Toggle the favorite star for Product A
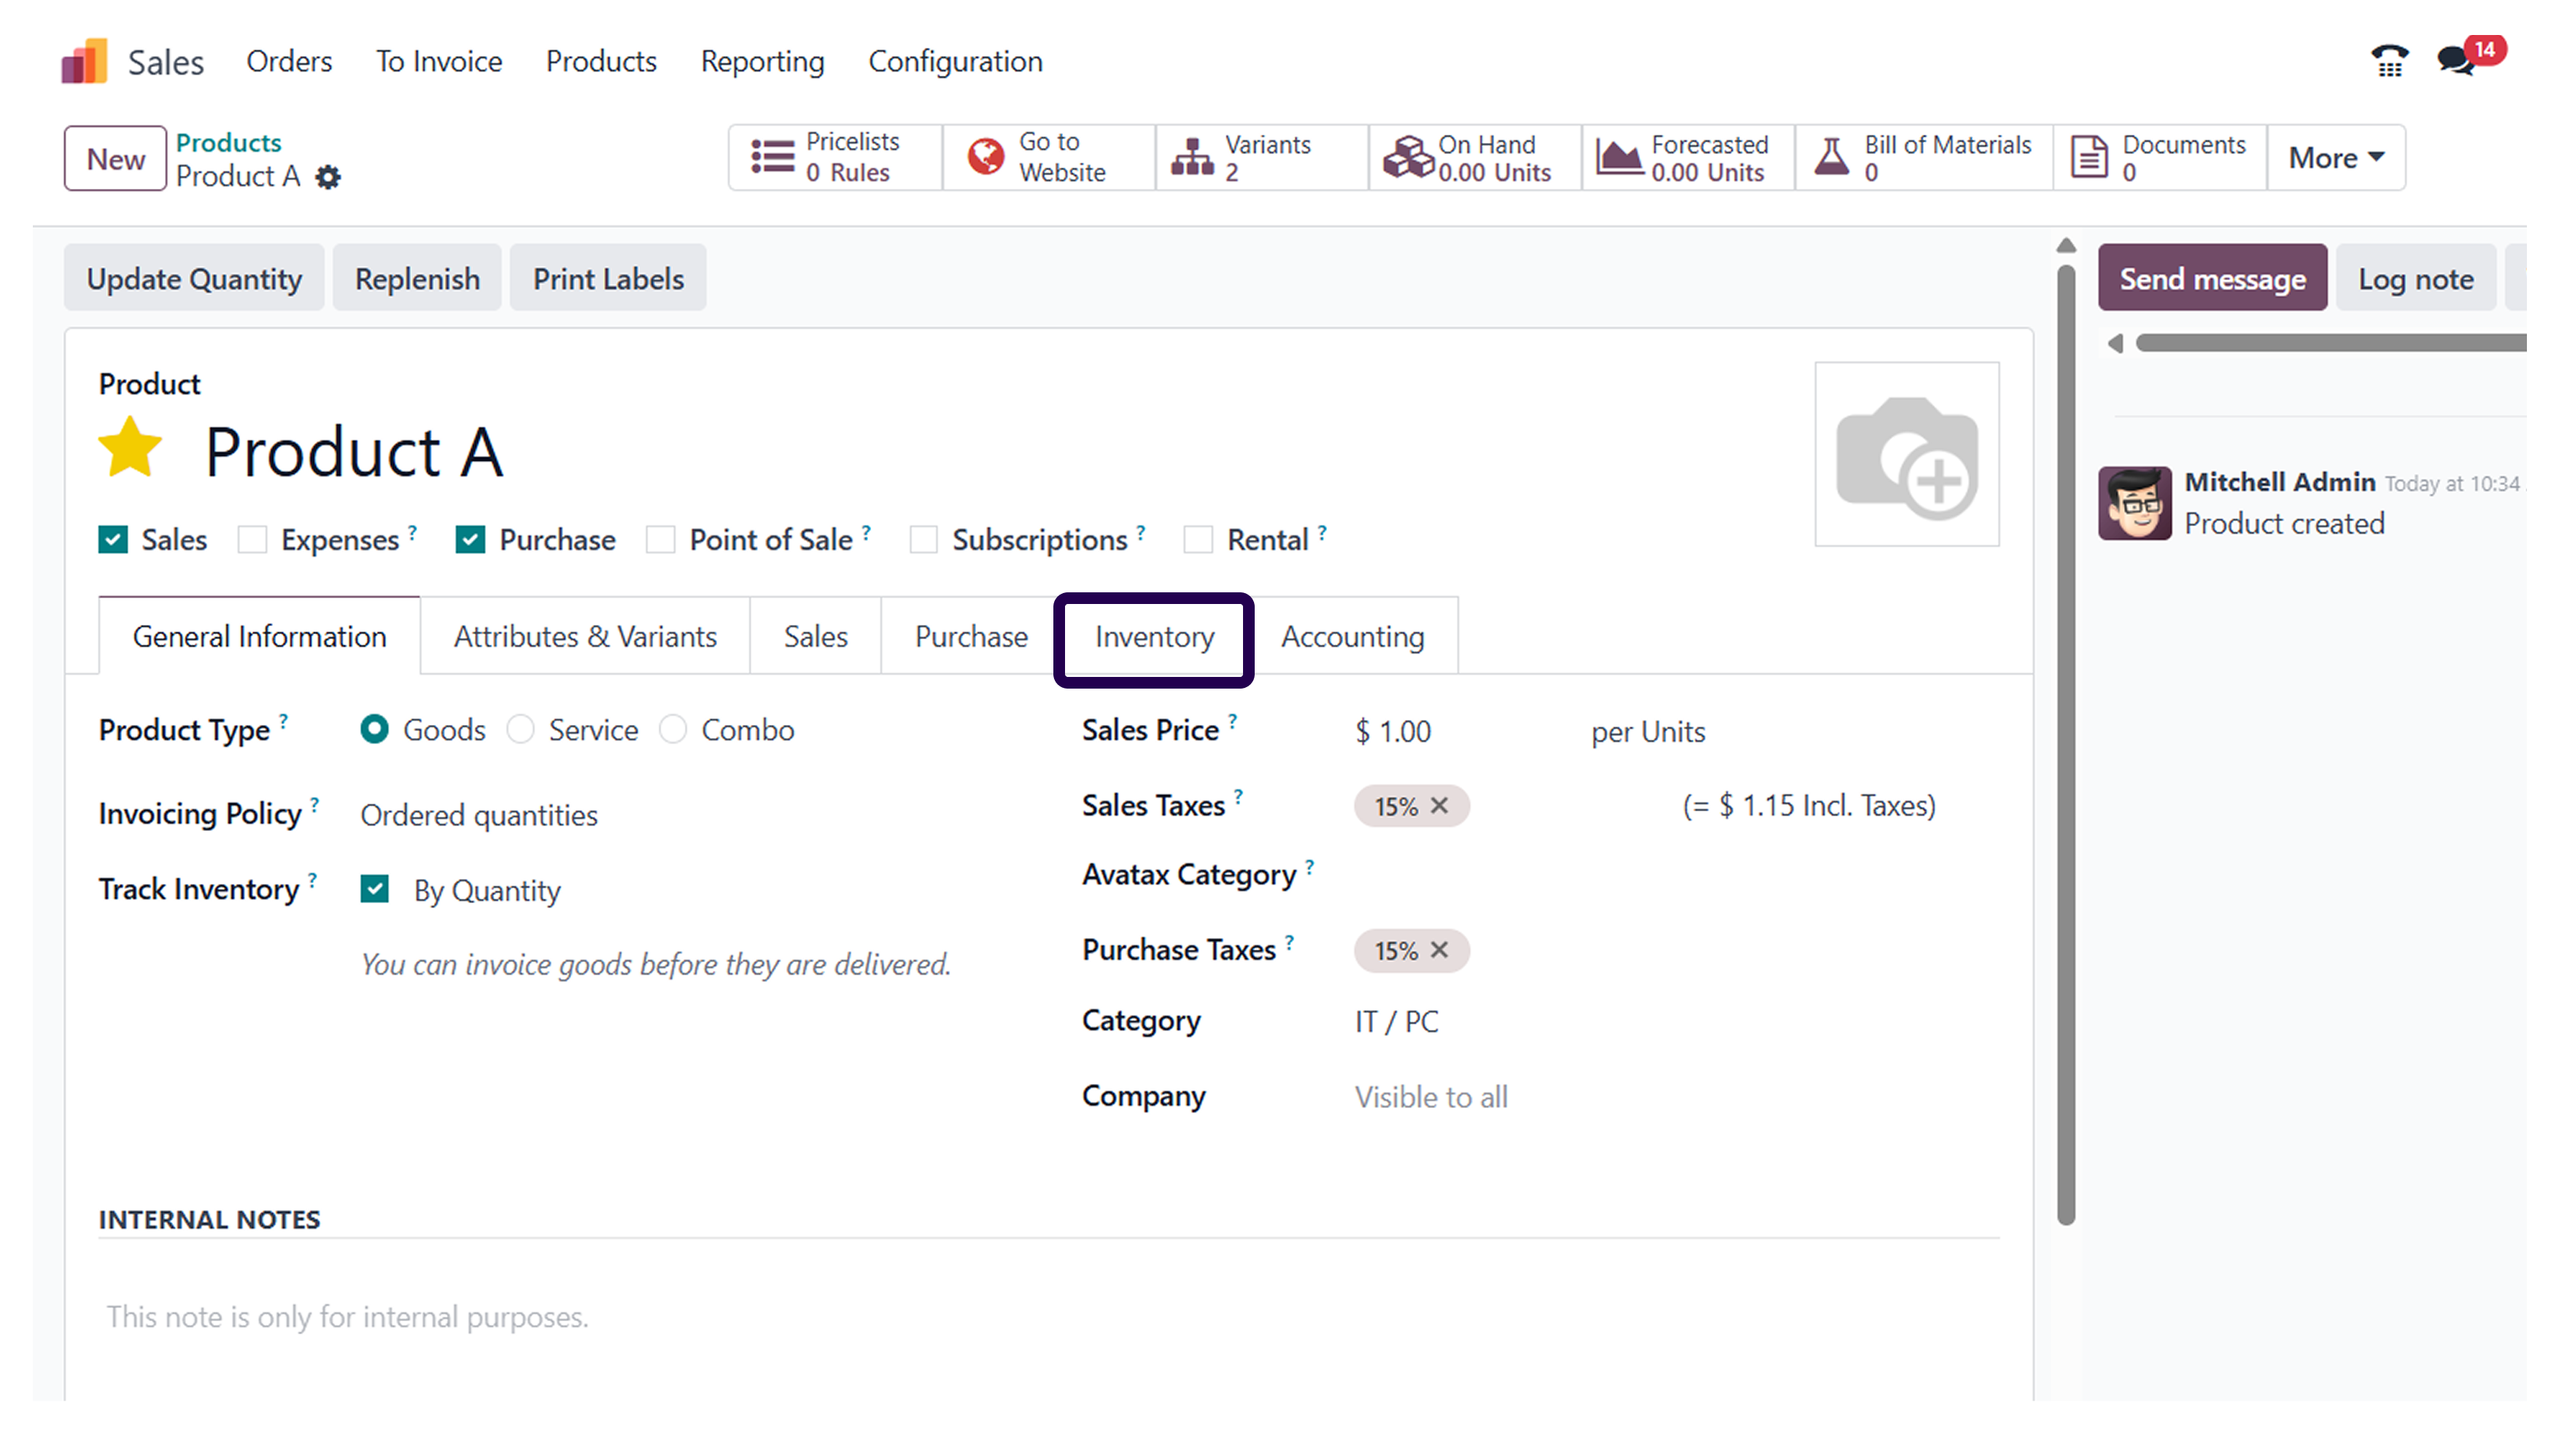2559x1456 pixels. pyautogui.click(x=130, y=449)
